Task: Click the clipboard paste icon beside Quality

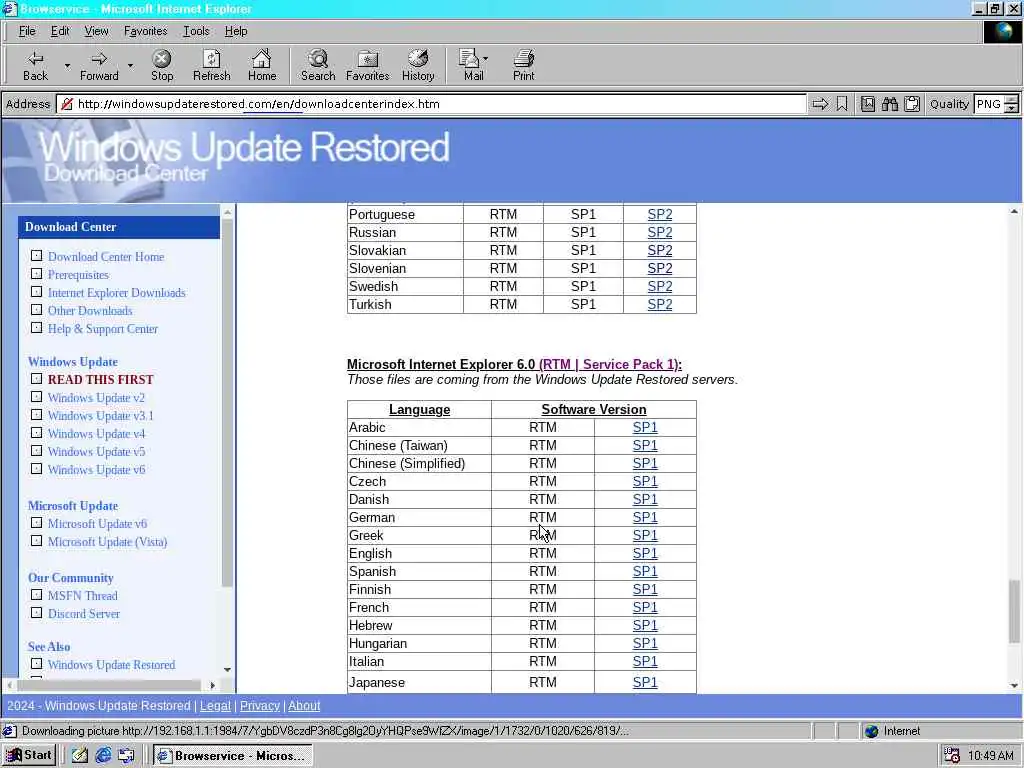Action: pyautogui.click(x=912, y=104)
